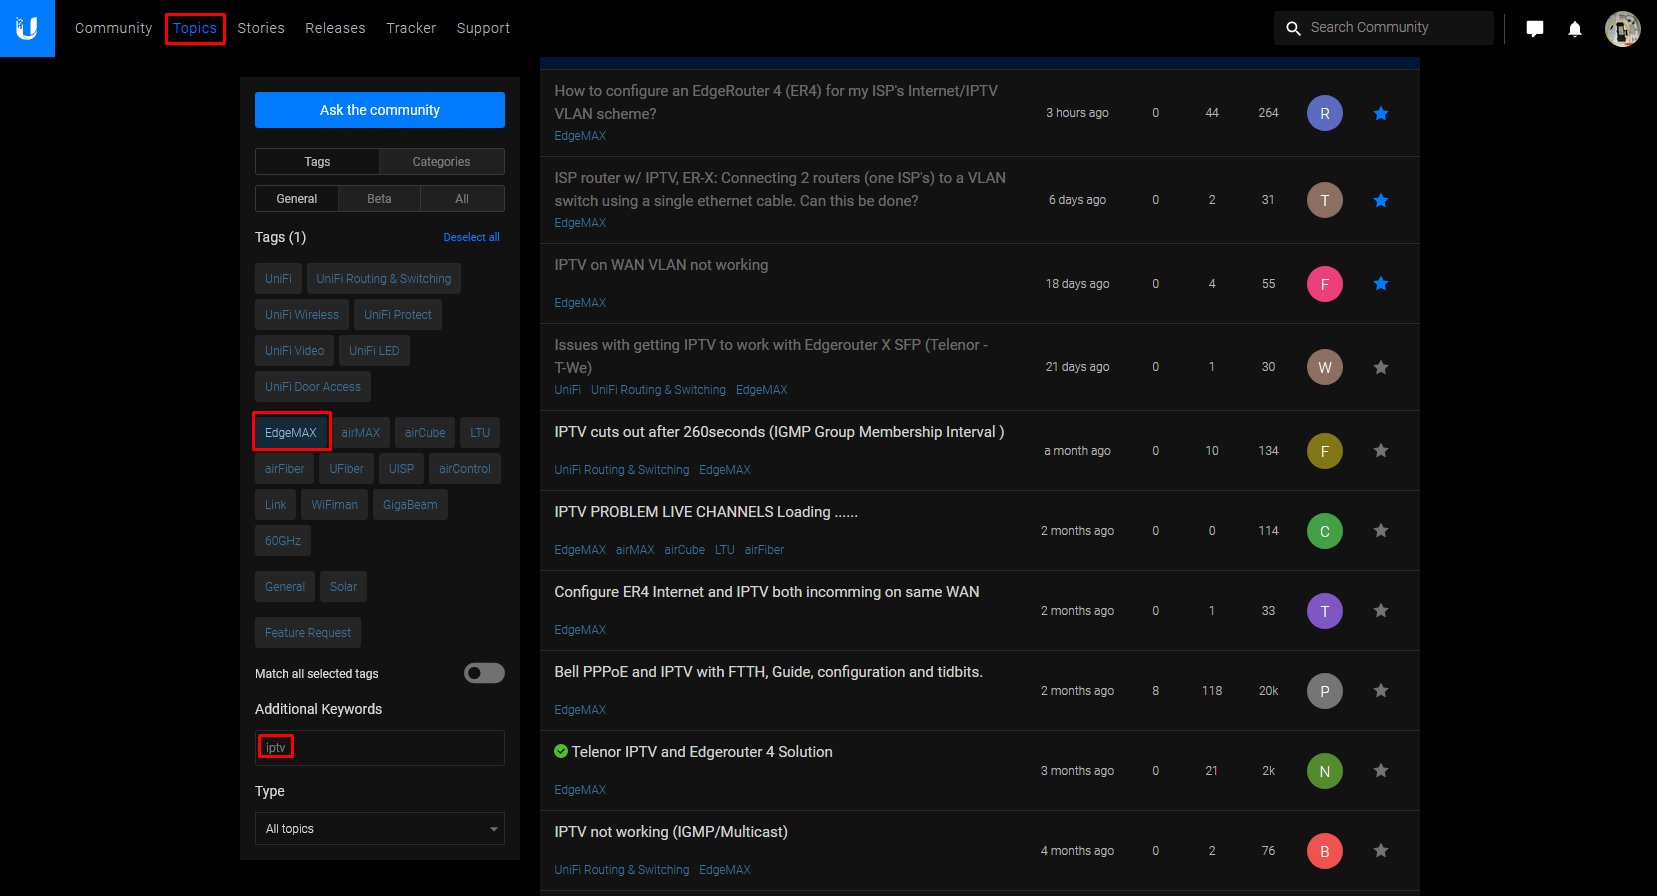The image size is (1657, 896).
Task: Switch to the Categories filter tab
Action: point(441,162)
